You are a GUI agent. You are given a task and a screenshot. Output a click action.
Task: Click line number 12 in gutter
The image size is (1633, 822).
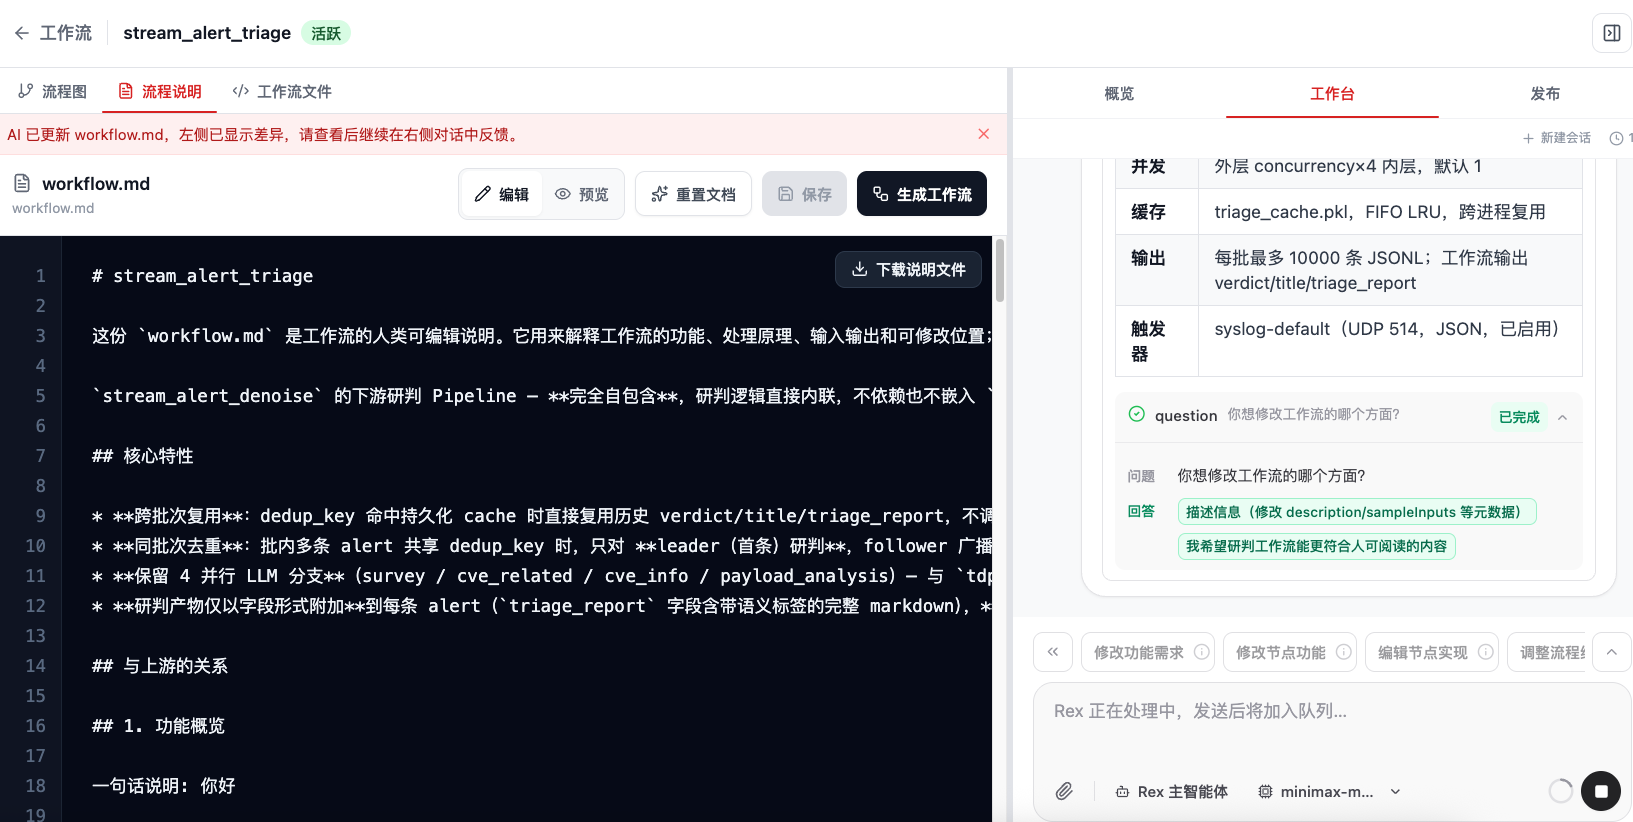[x=35, y=606]
